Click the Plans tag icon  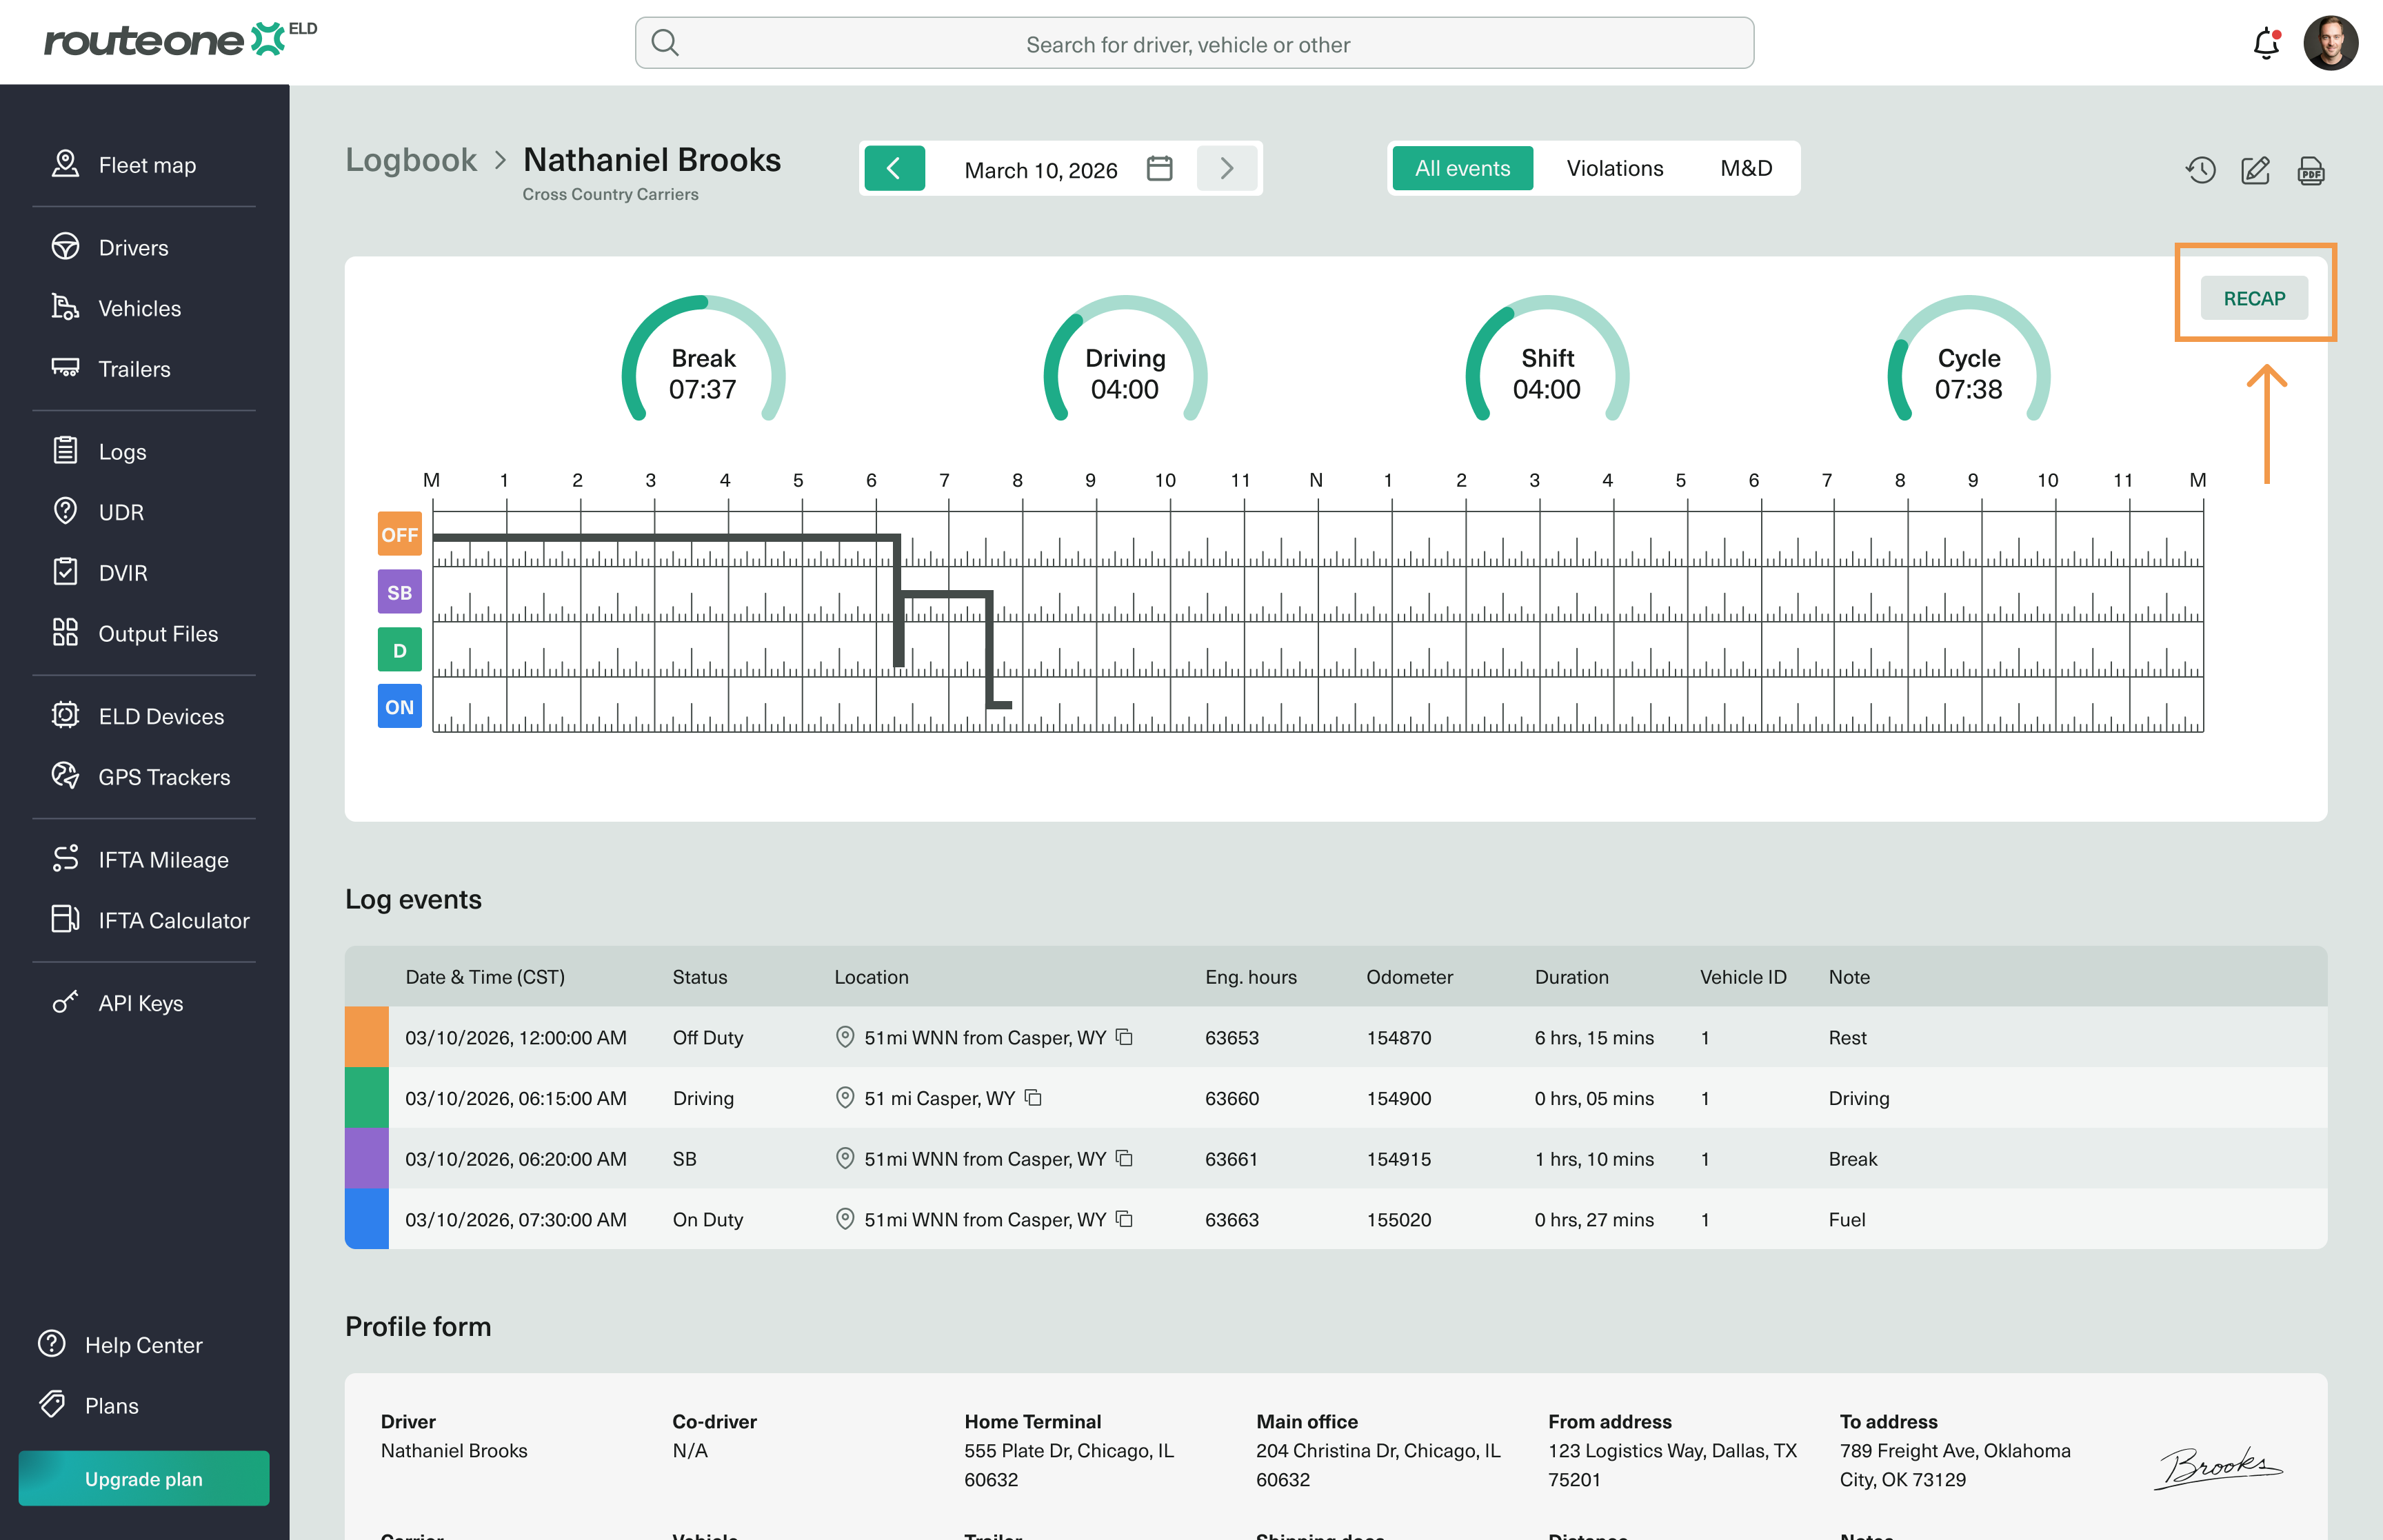(x=52, y=1405)
